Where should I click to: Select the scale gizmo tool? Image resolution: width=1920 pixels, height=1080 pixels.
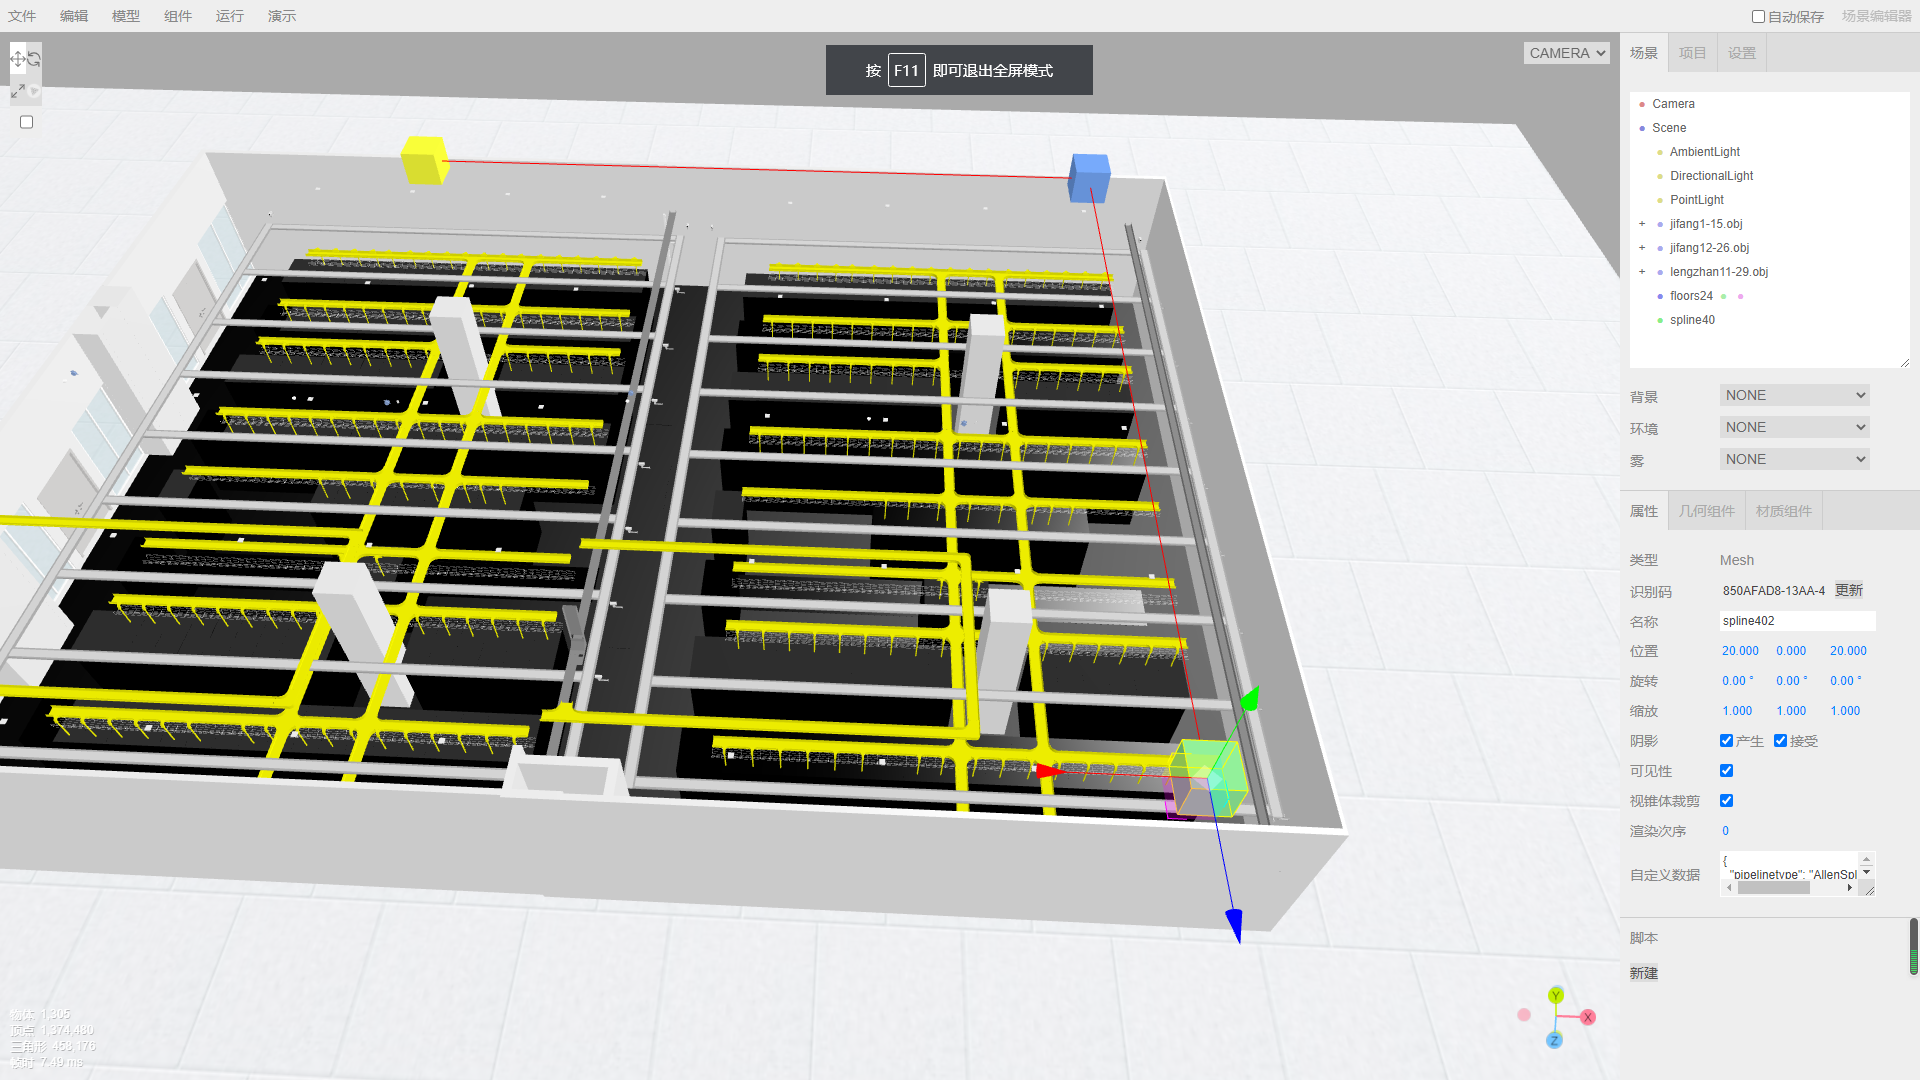17,91
